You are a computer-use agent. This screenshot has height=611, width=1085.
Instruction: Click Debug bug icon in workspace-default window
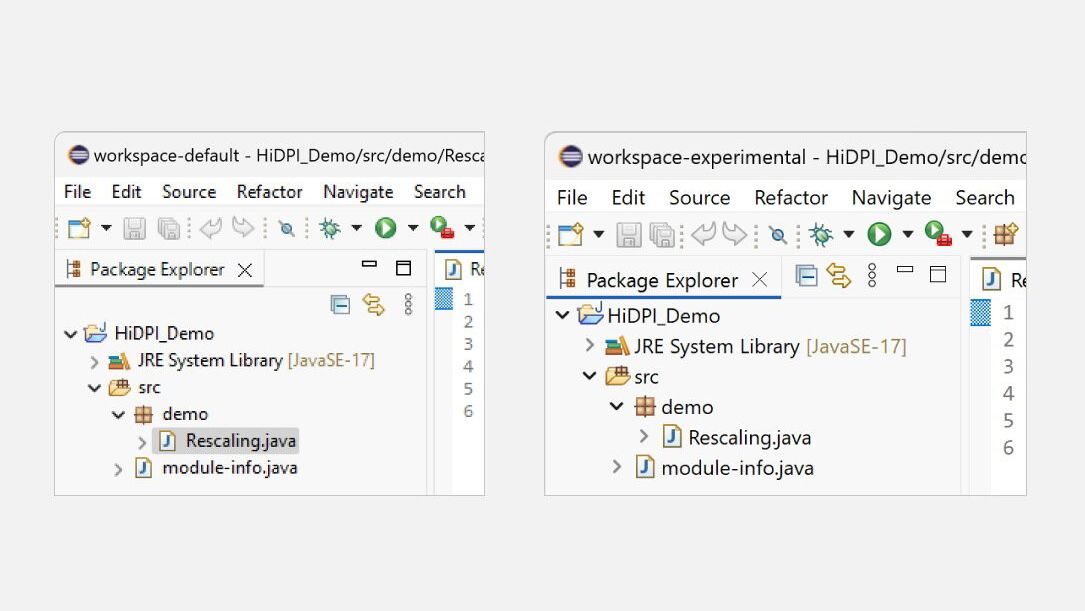(x=329, y=228)
